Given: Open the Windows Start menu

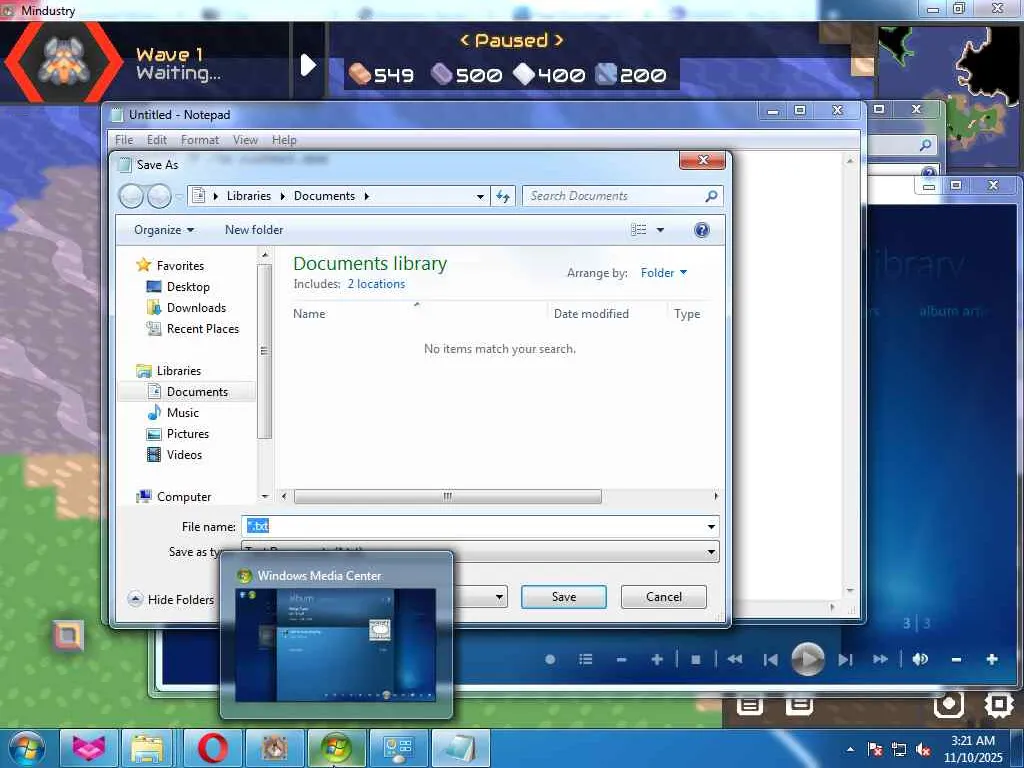Looking at the screenshot, I should point(27,748).
